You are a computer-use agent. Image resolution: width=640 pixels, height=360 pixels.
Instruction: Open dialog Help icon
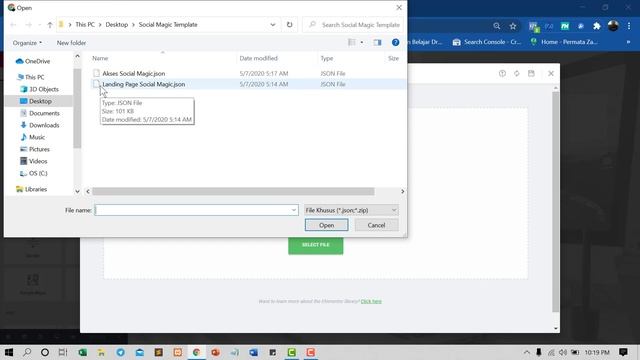[395, 42]
